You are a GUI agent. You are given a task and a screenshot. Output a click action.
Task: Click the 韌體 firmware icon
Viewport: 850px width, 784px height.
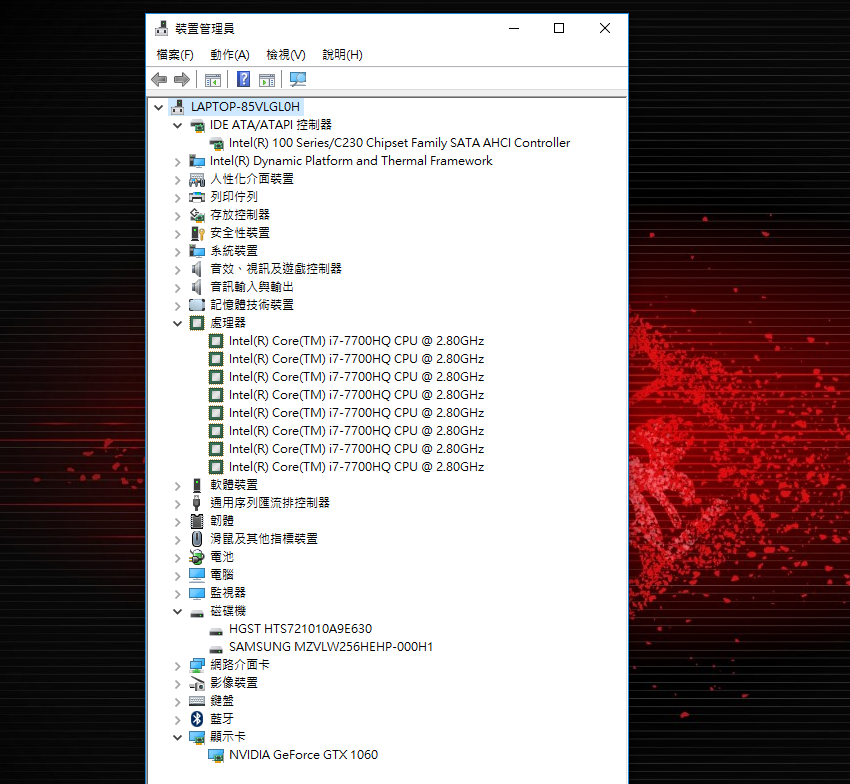coord(197,521)
